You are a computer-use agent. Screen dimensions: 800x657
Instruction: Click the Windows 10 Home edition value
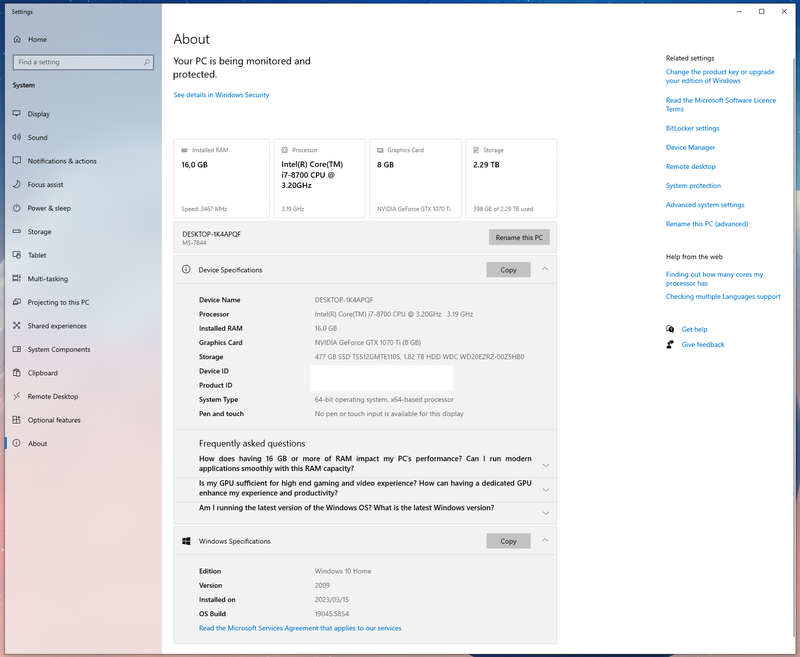pyautogui.click(x=343, y=571)
